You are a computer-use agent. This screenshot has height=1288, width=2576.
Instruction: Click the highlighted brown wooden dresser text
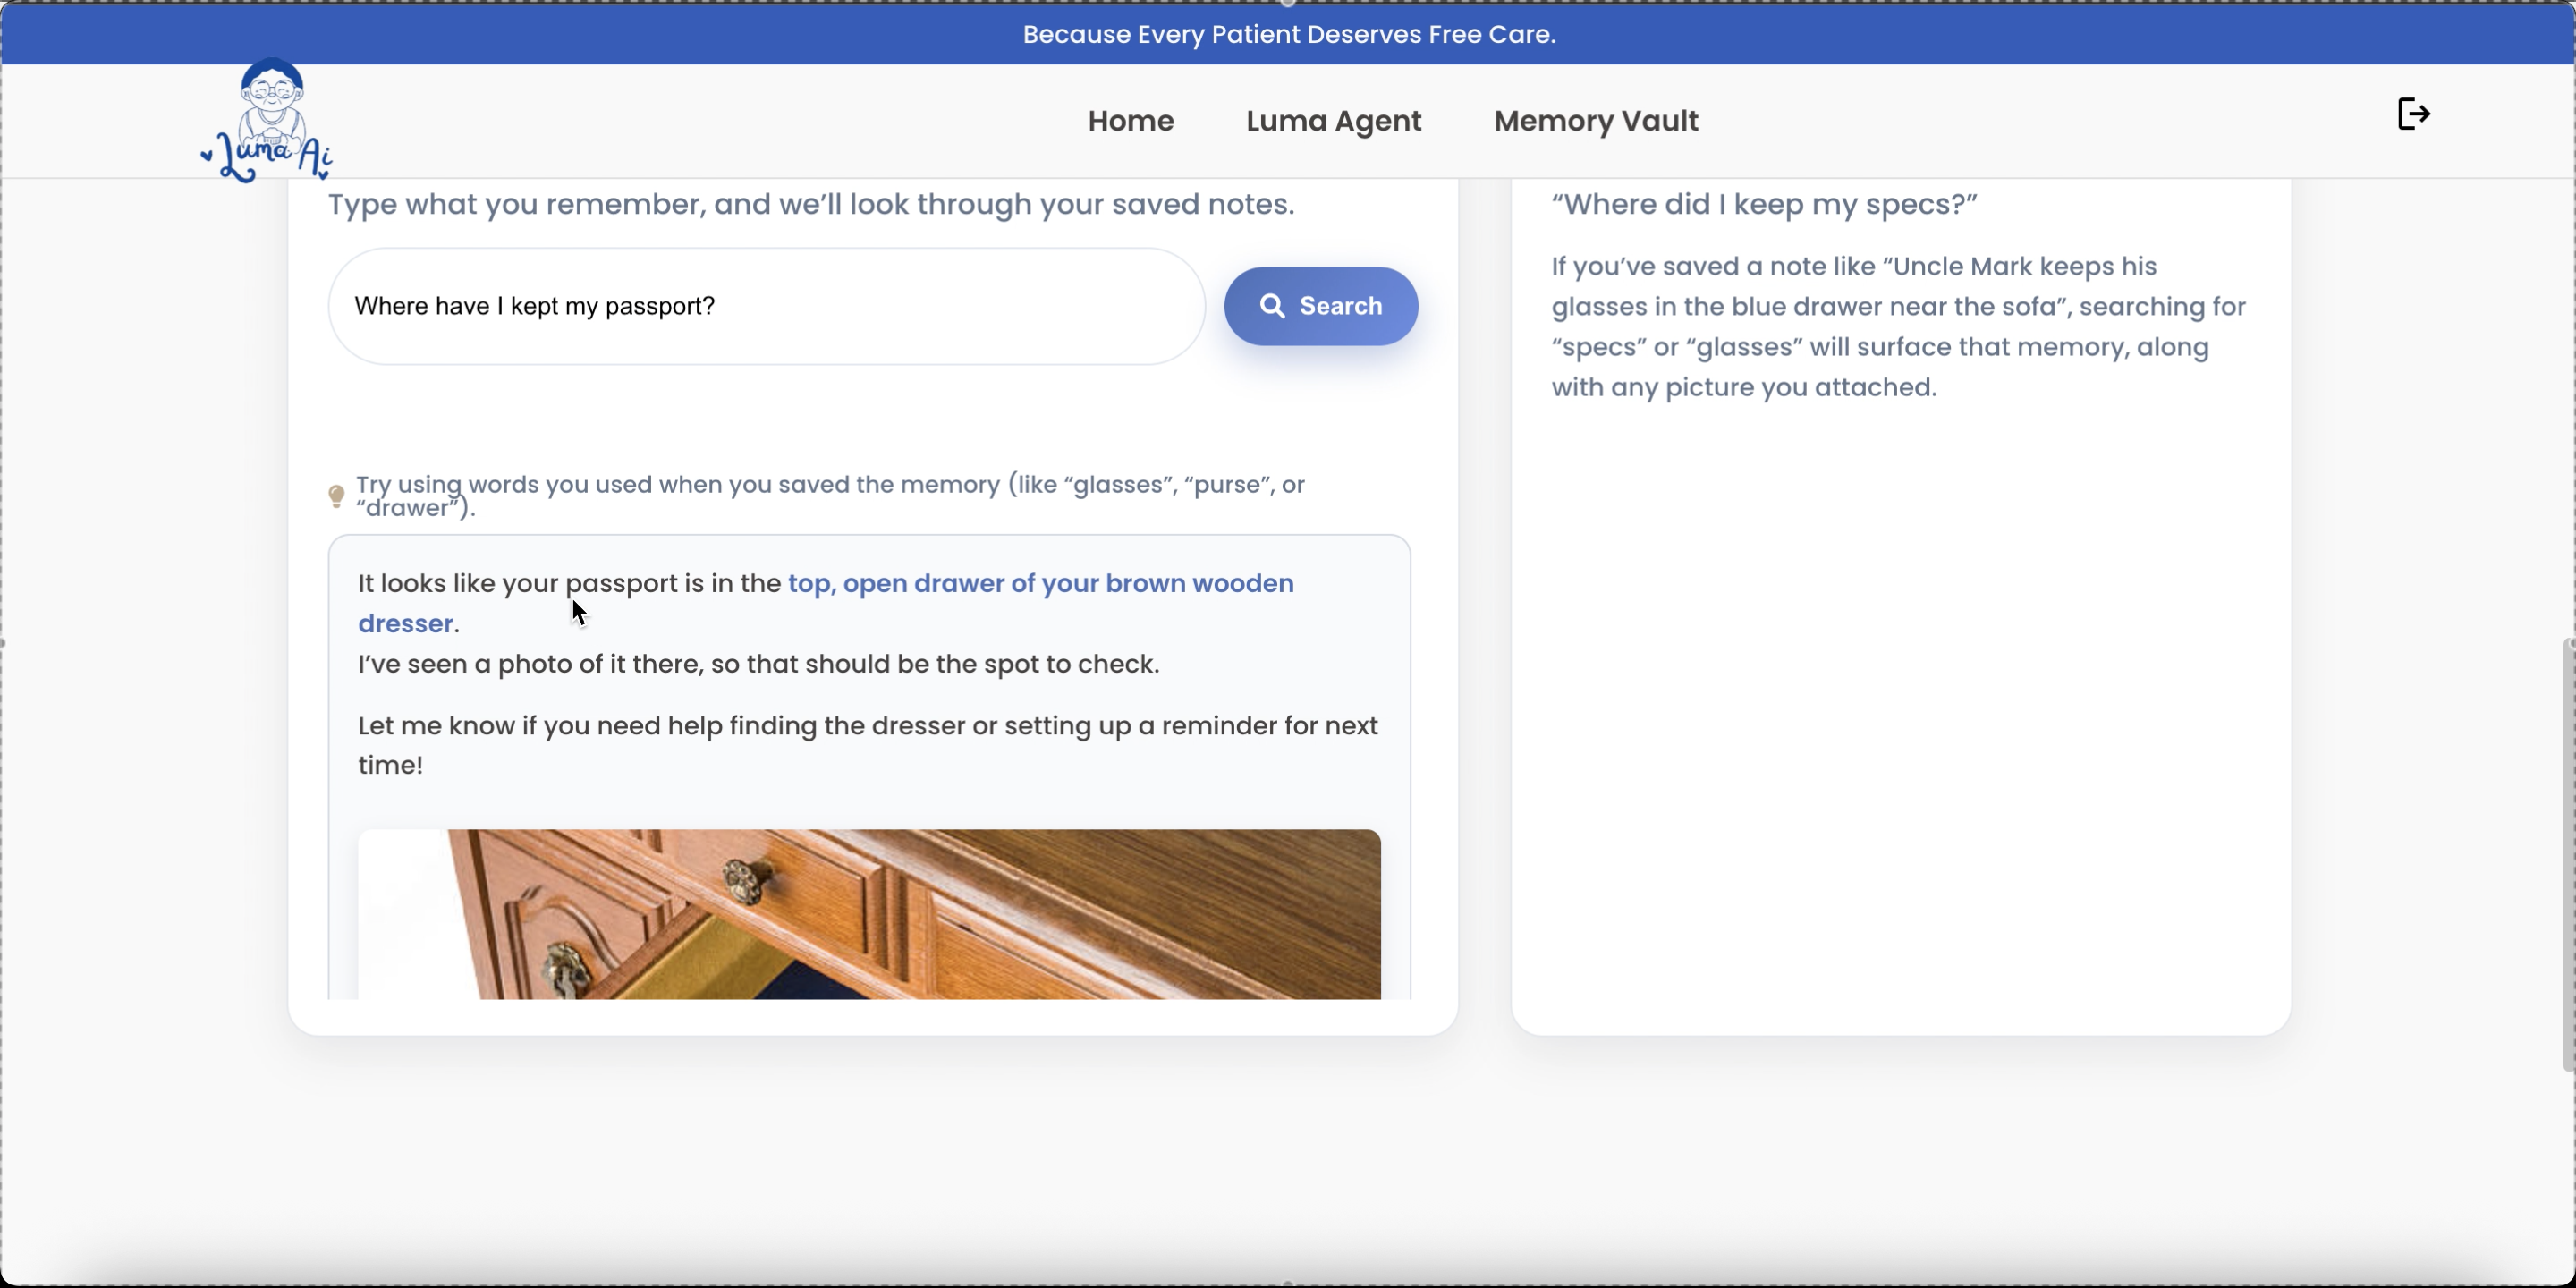coord(1040,584)
